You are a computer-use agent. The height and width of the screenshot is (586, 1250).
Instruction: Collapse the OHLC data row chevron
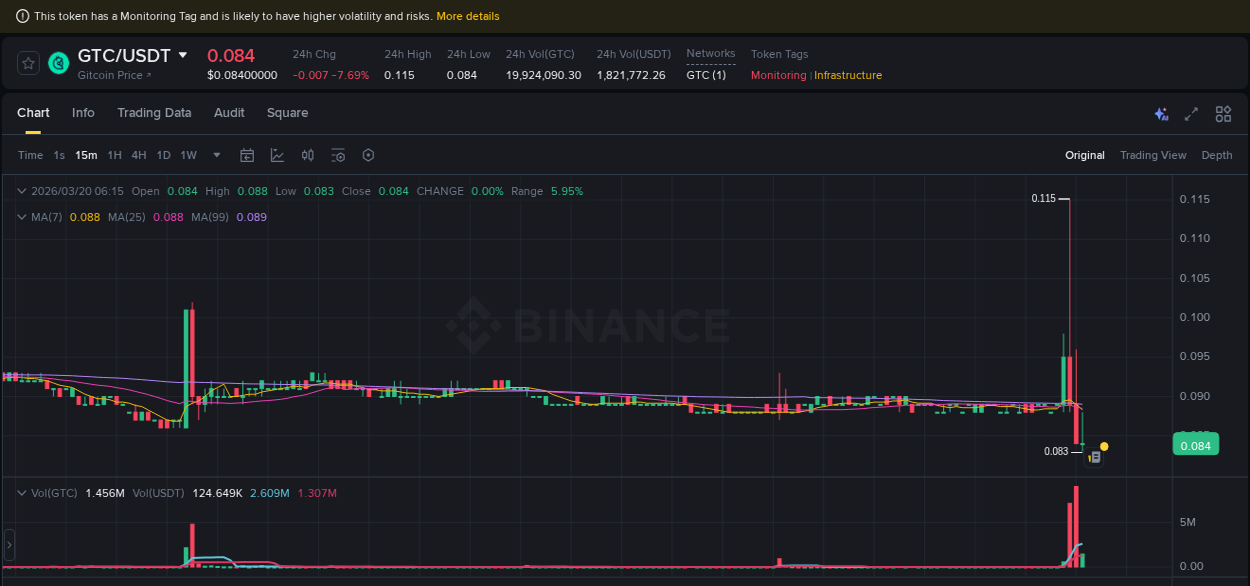[20, 190]
